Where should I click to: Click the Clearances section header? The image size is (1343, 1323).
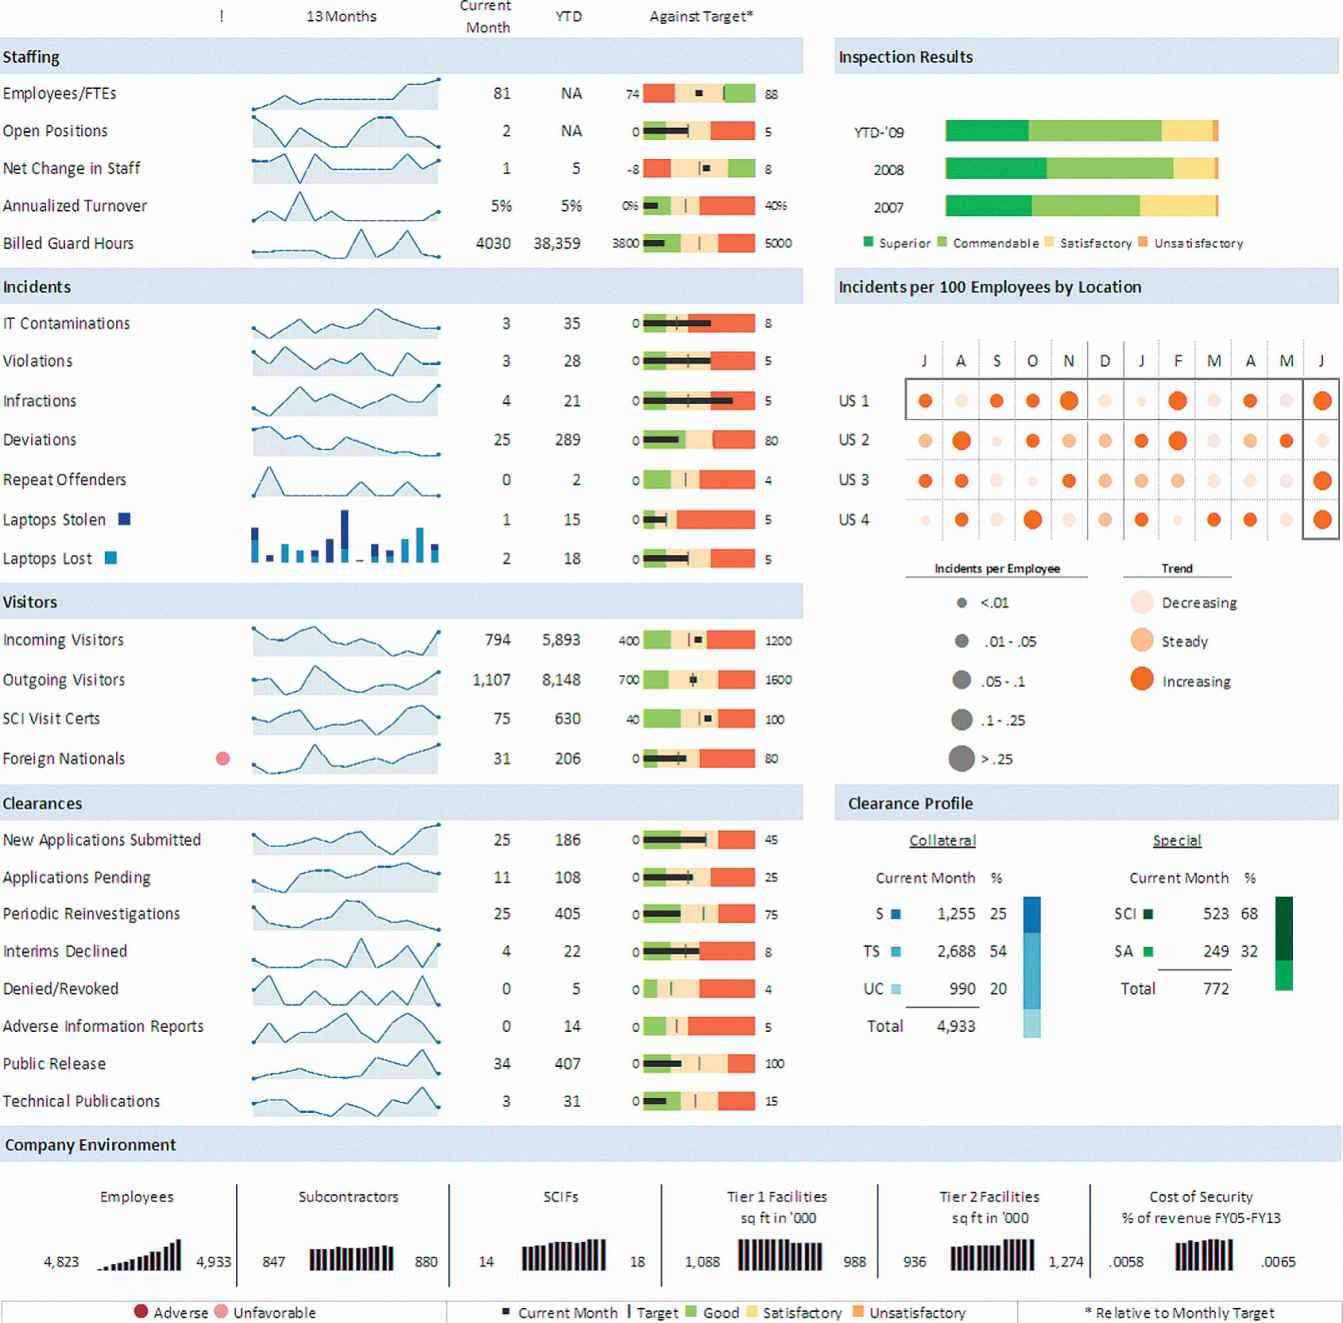401,803
